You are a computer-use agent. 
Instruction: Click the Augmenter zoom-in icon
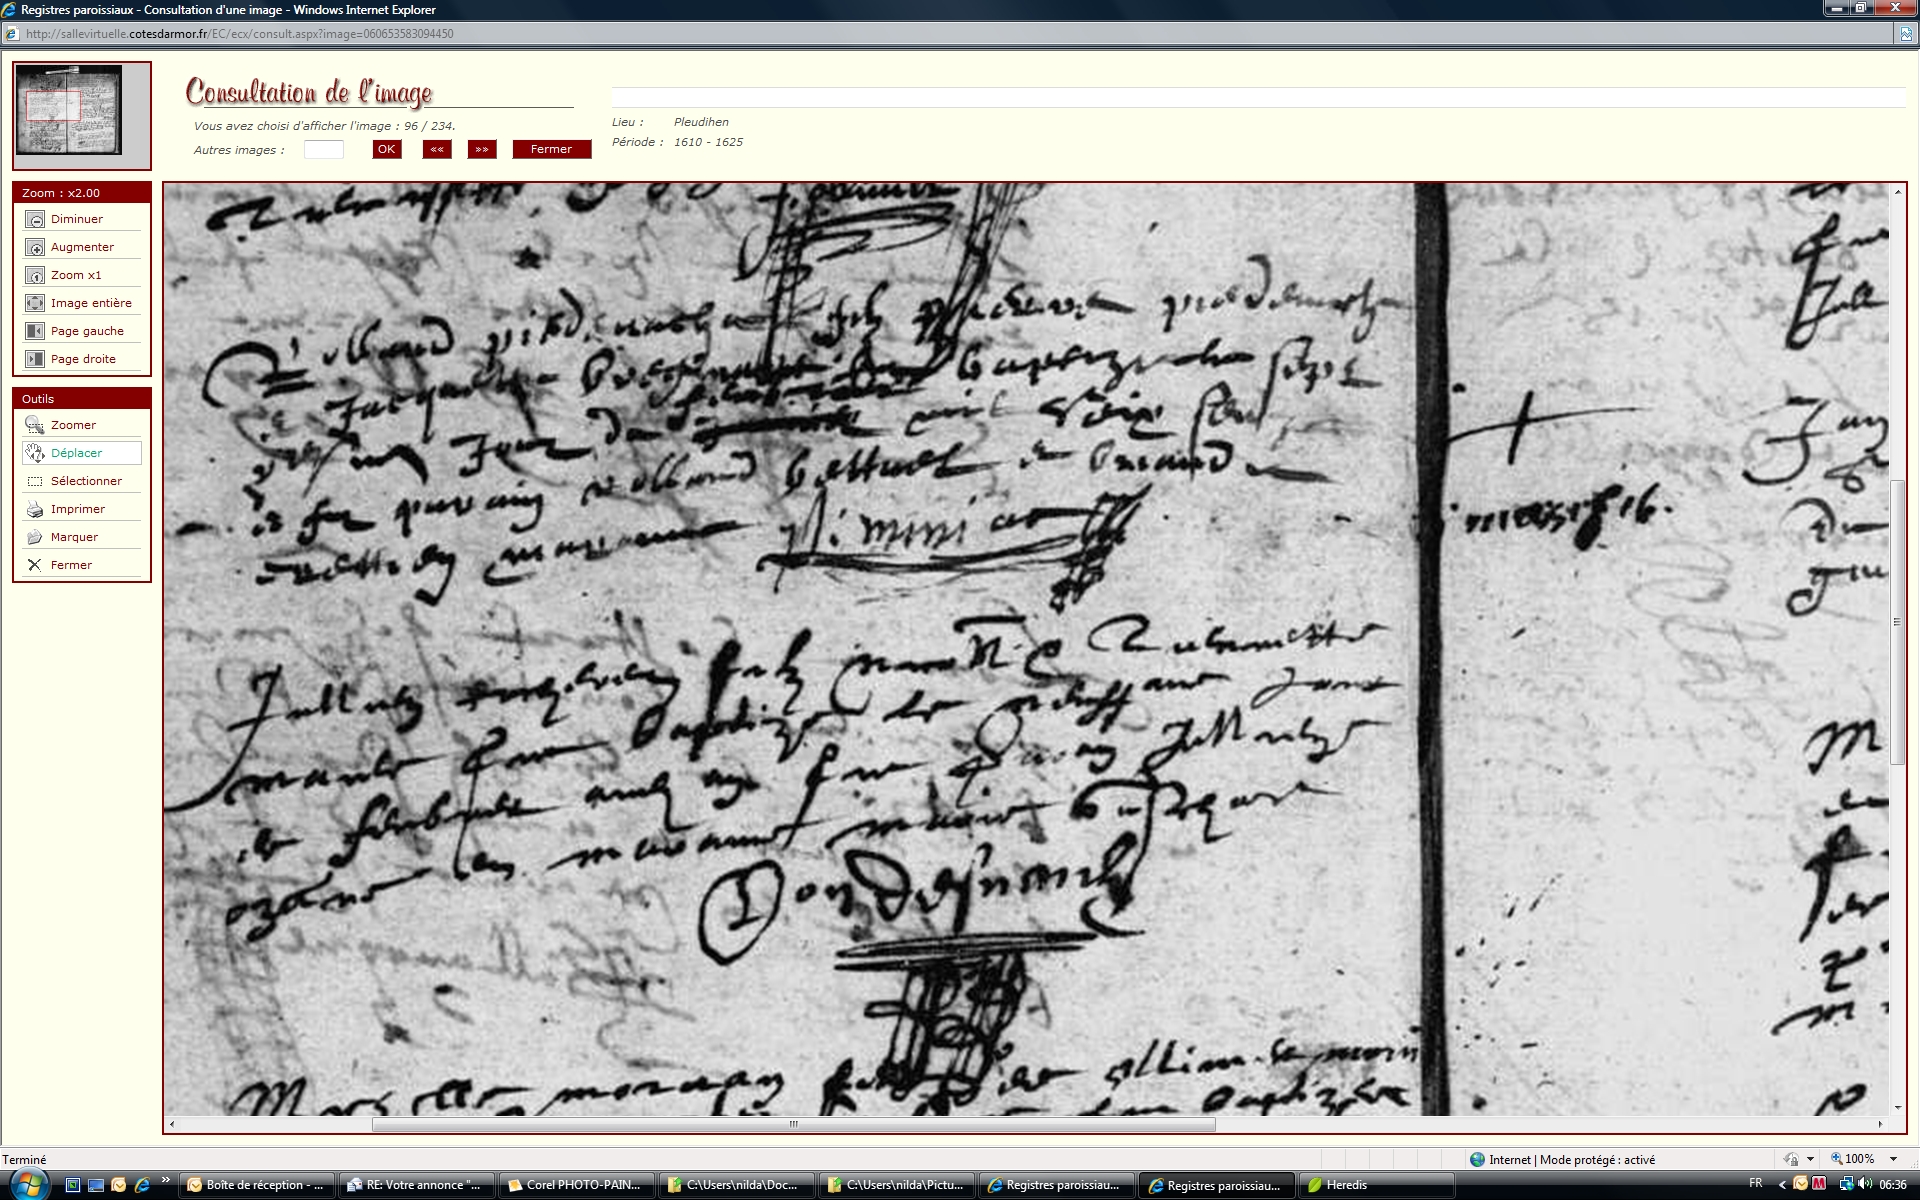(x=35, y=247)
